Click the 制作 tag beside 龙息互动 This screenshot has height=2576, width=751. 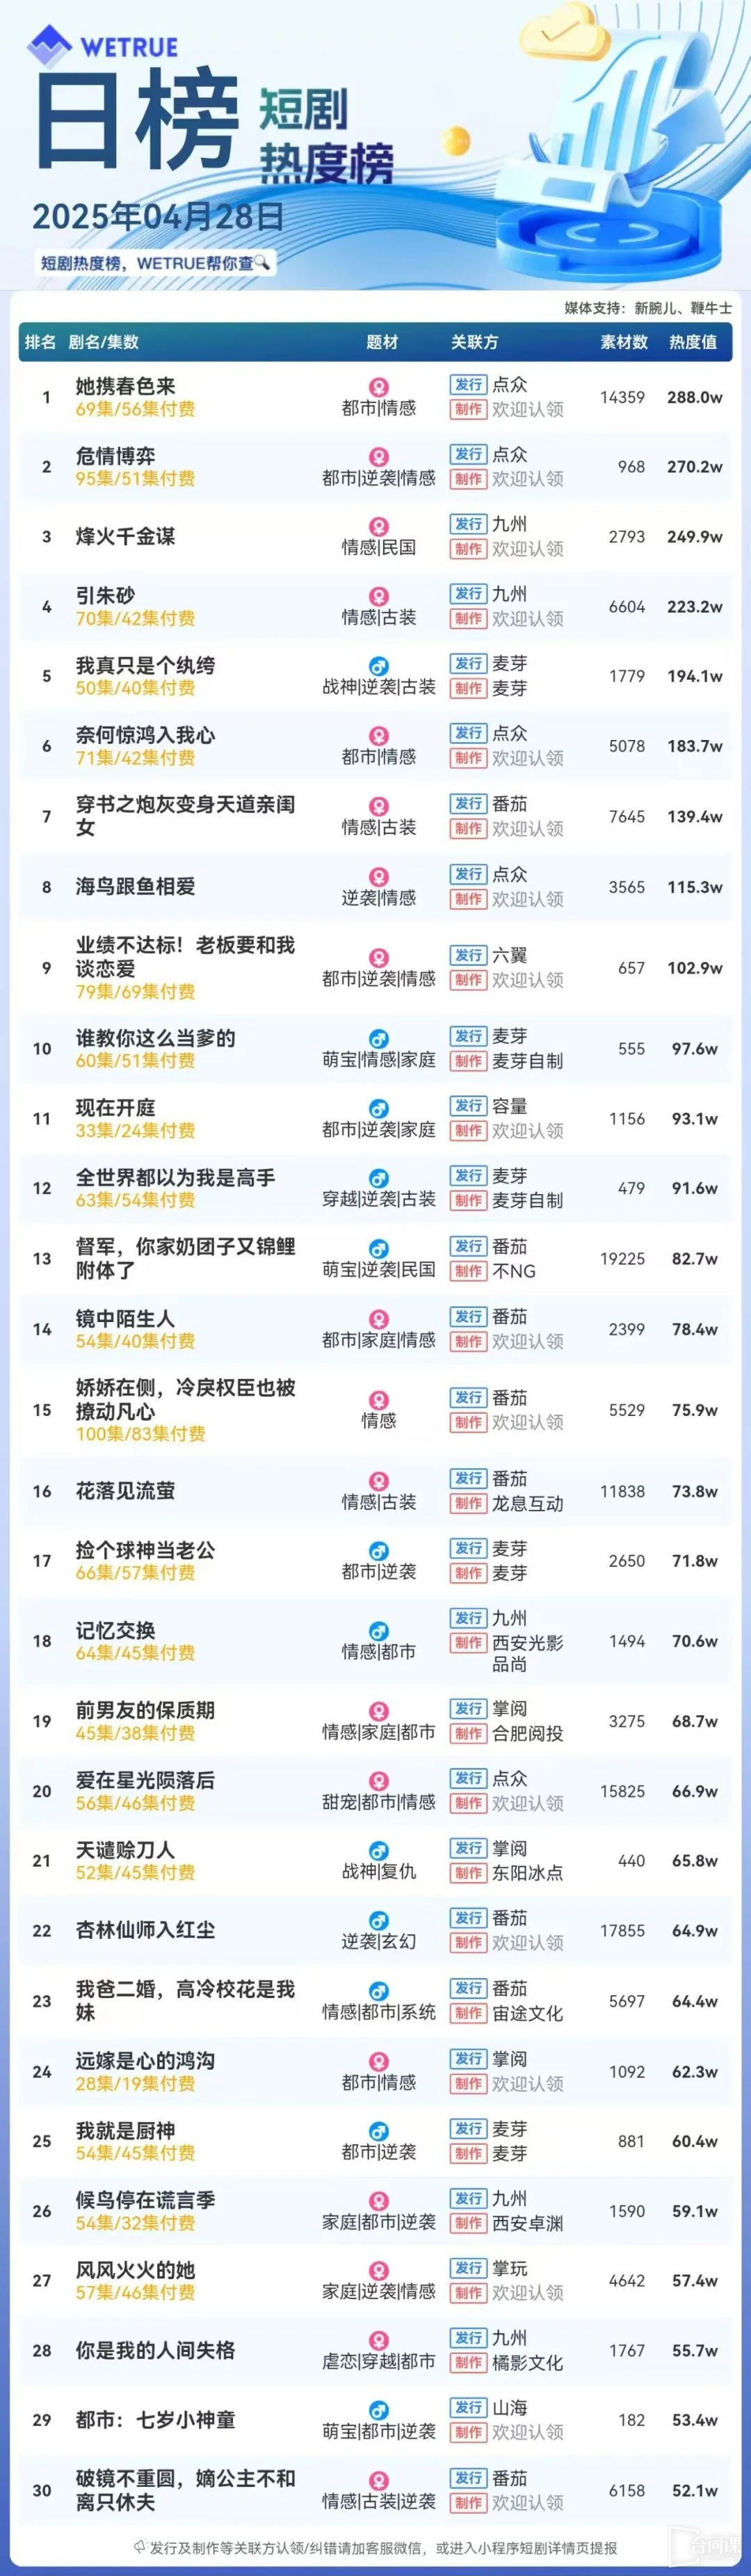click(x=468, y=1503)
